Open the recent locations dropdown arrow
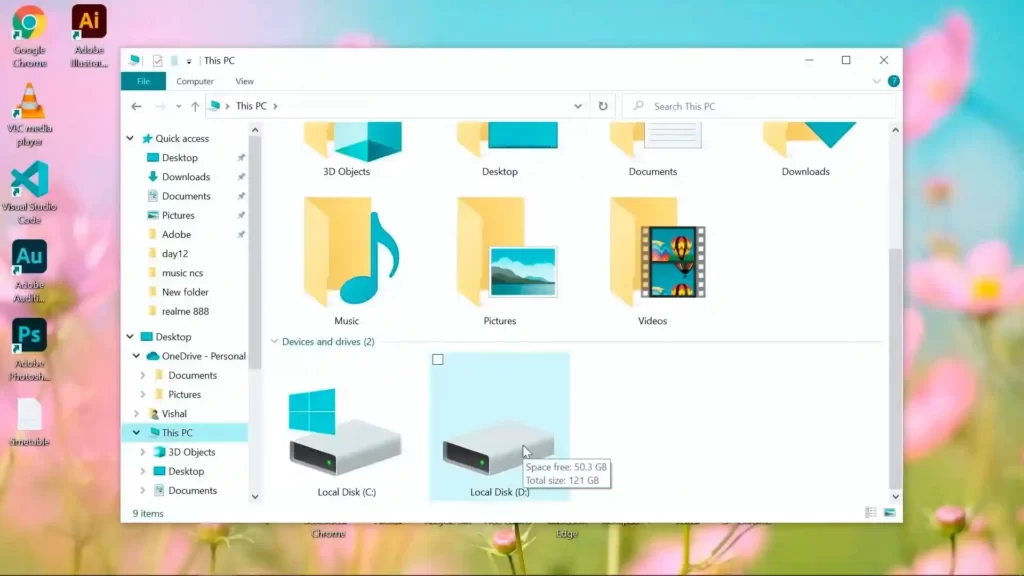This screenshot has height=576, width=1024. [x=178, y=106]
